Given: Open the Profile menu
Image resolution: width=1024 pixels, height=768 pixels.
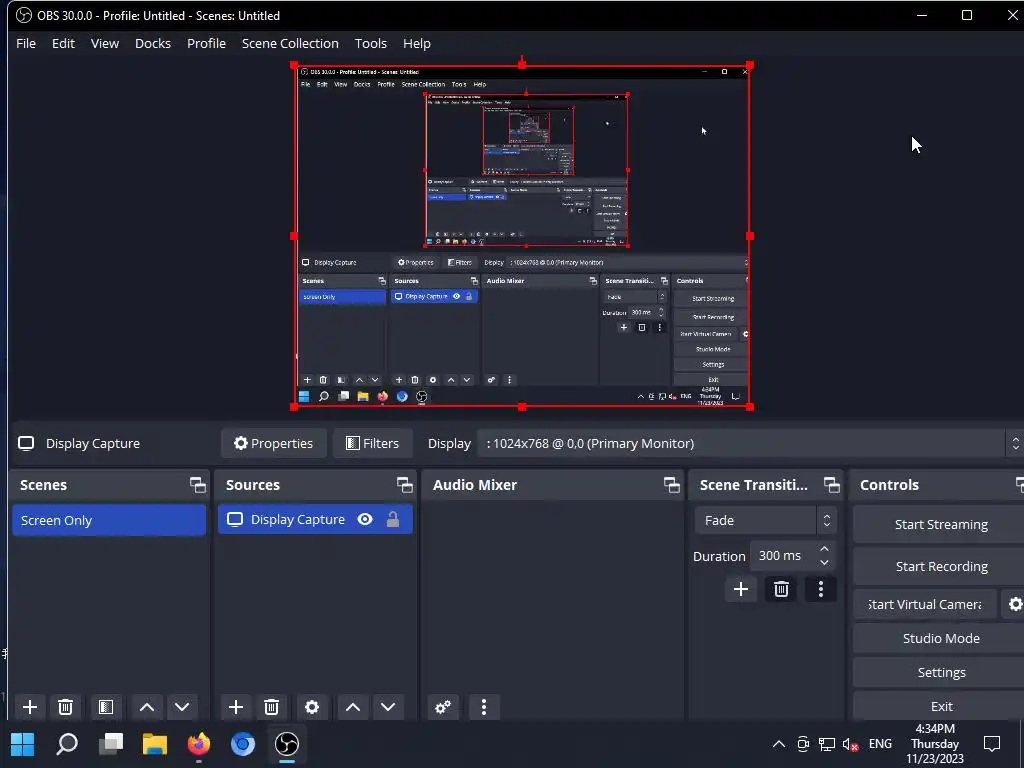Looking at the screenshot, I should [206, 43].
